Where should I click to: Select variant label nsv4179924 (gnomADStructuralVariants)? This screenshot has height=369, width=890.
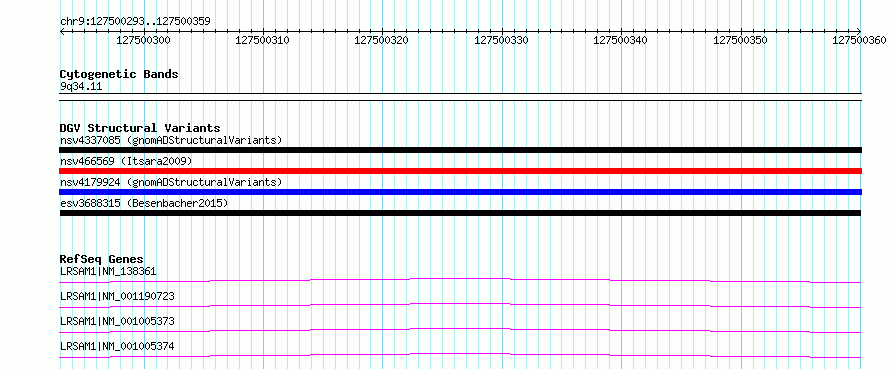tap(171, 182)
